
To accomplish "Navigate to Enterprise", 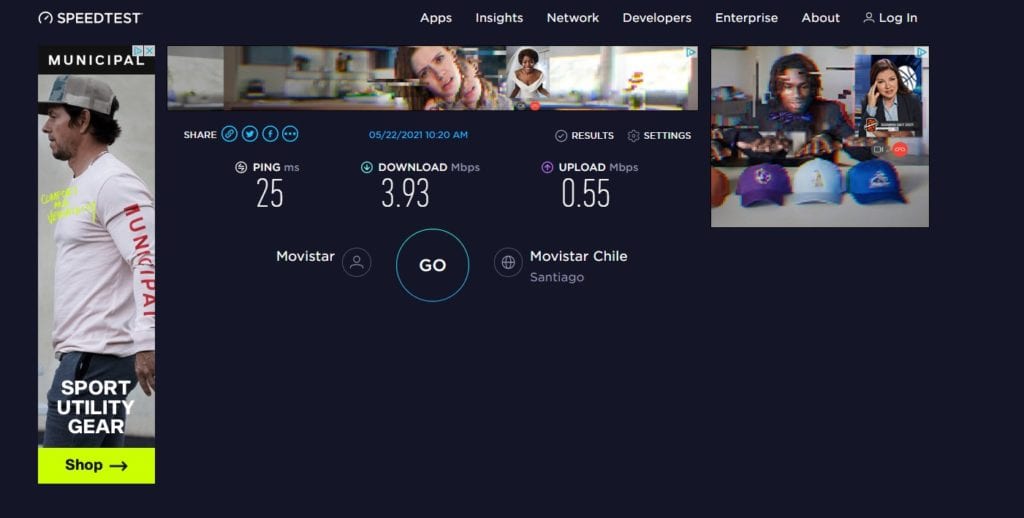I will [746, 18].
